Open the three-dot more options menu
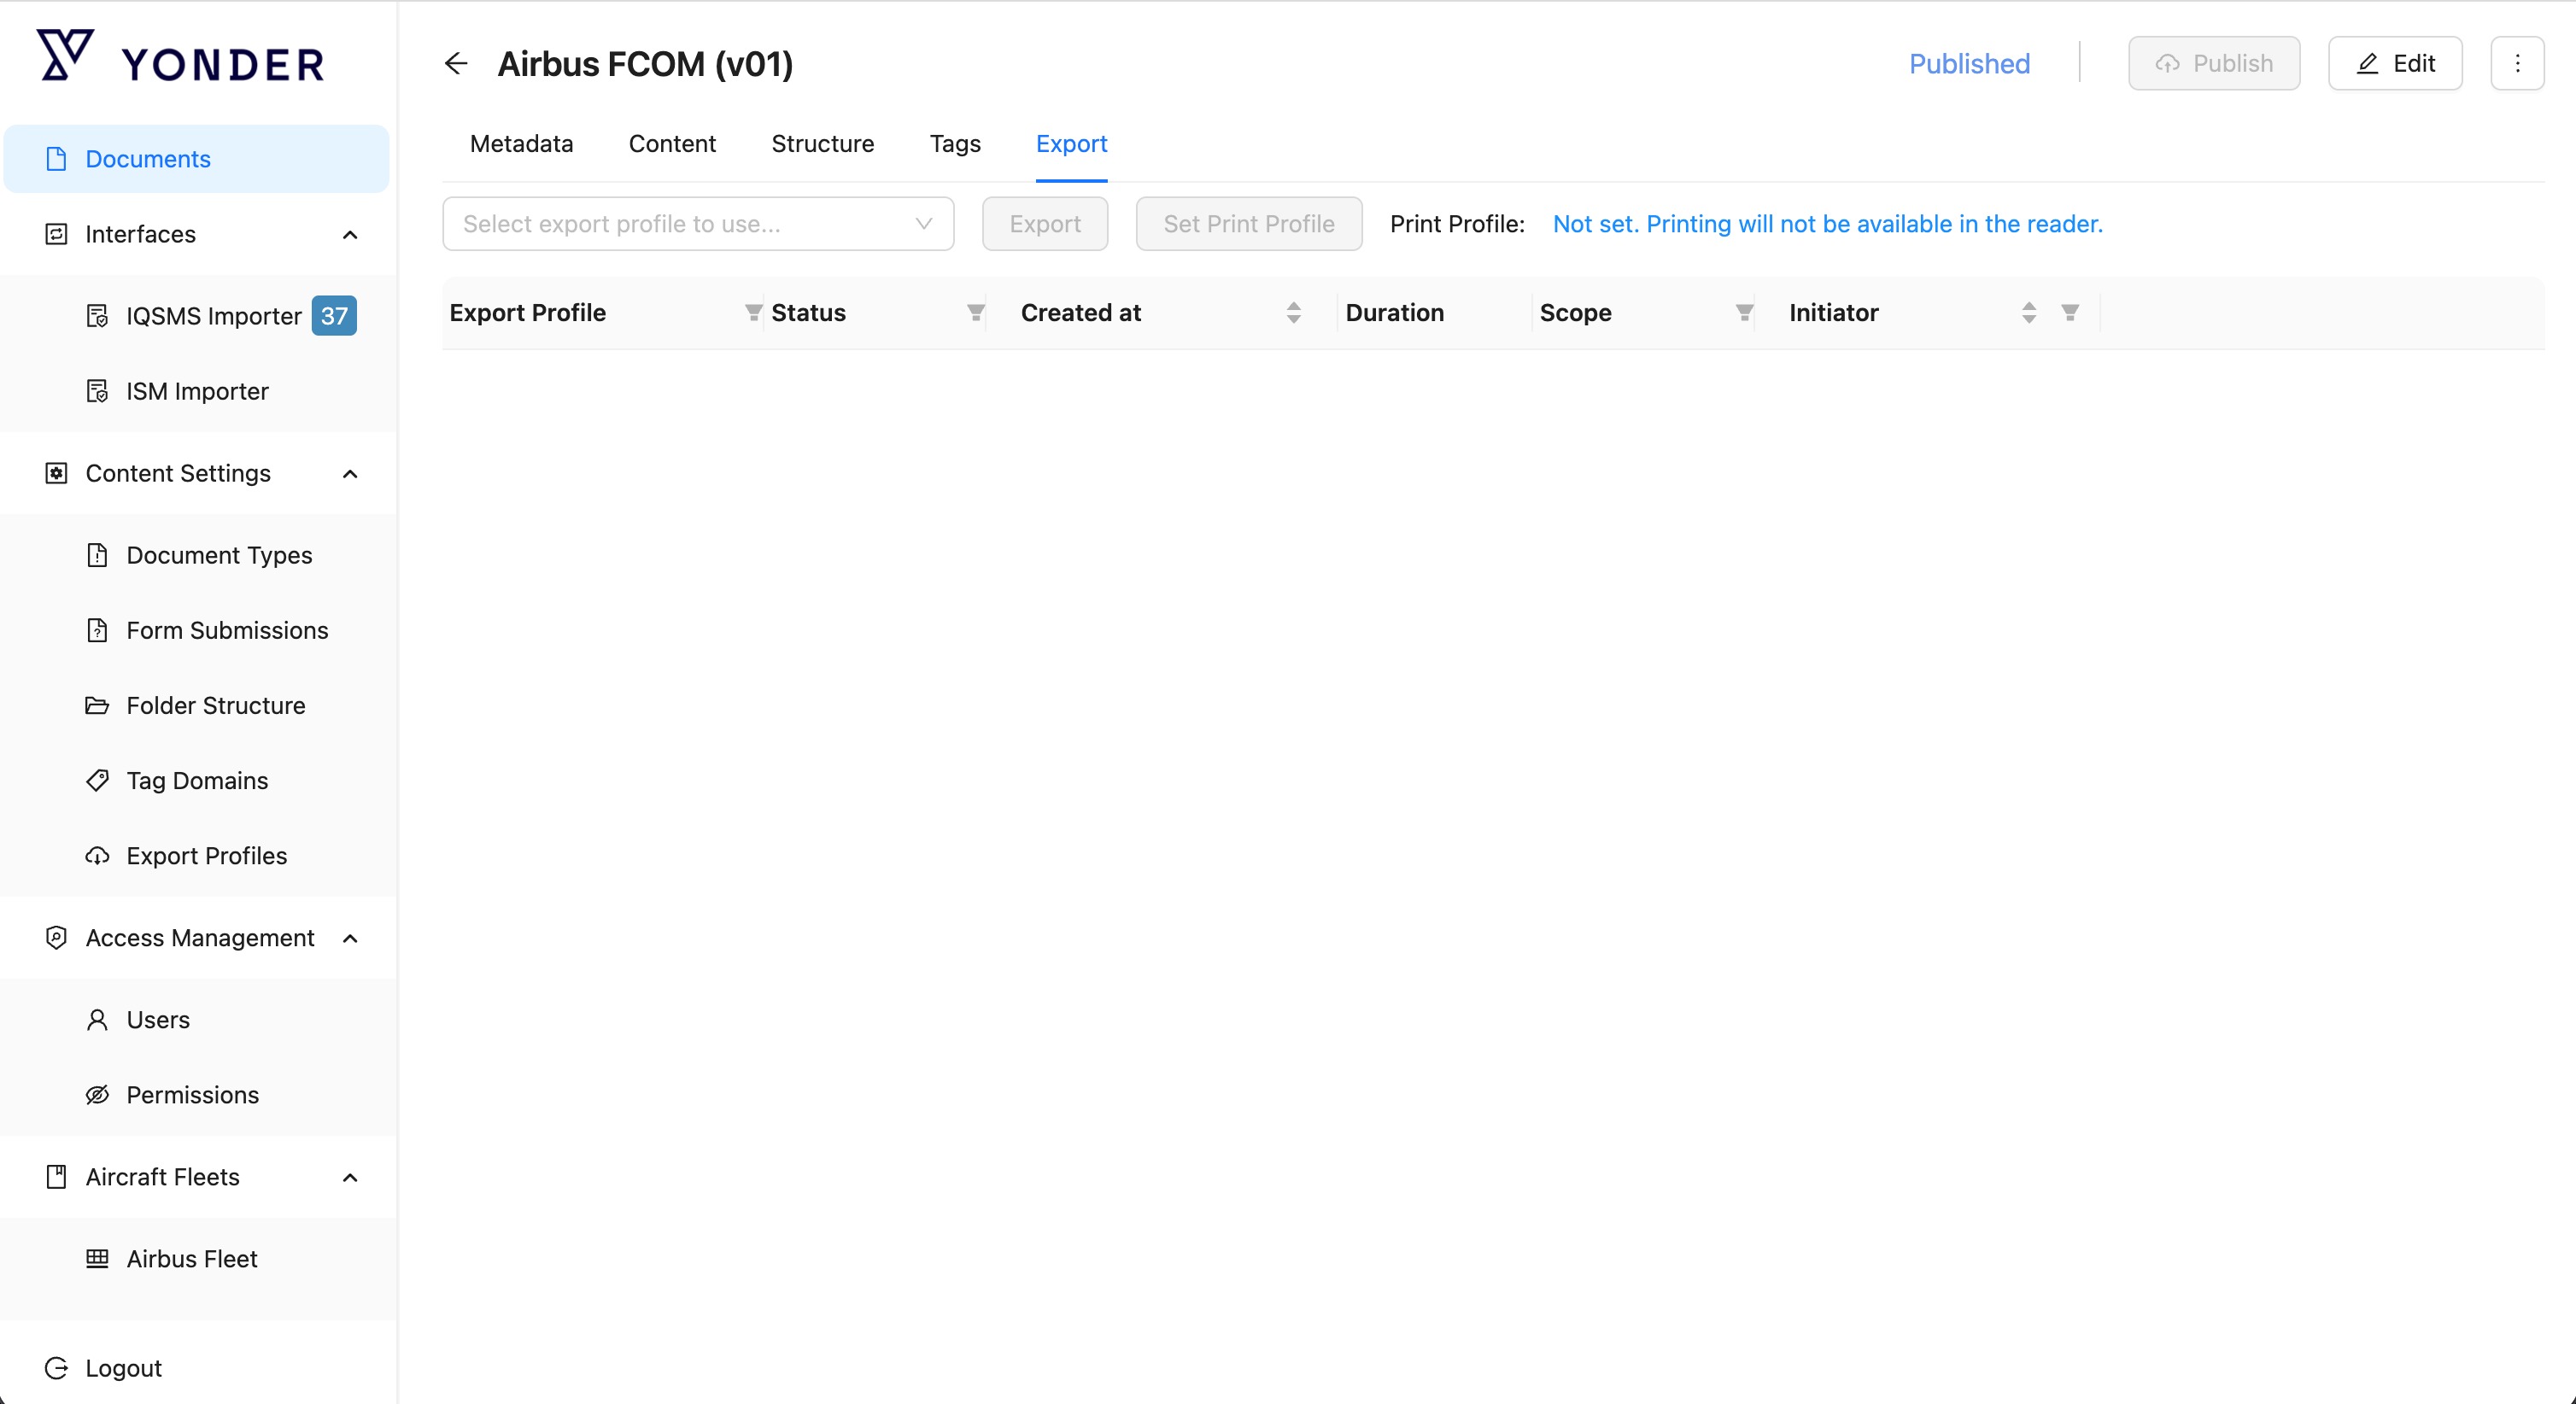The height and width of the screenshot is (1404, 2576). pyautogui.click(x=2517, y=64)
